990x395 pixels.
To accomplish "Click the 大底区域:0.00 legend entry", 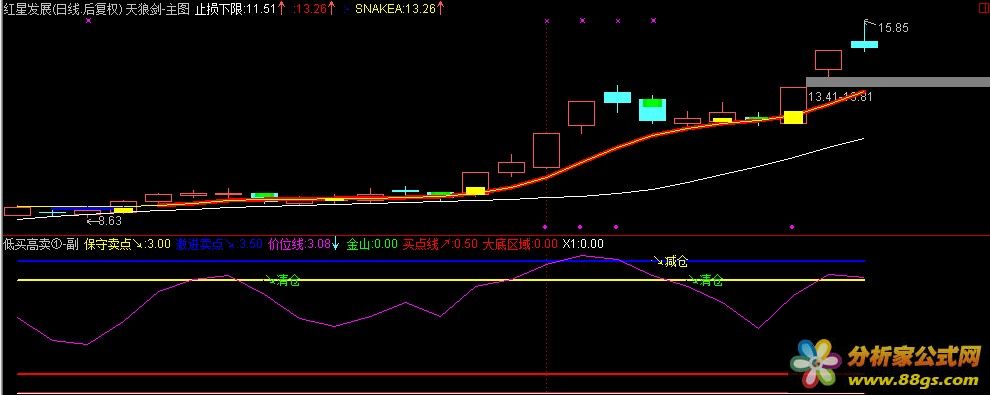I will (520, 244).
